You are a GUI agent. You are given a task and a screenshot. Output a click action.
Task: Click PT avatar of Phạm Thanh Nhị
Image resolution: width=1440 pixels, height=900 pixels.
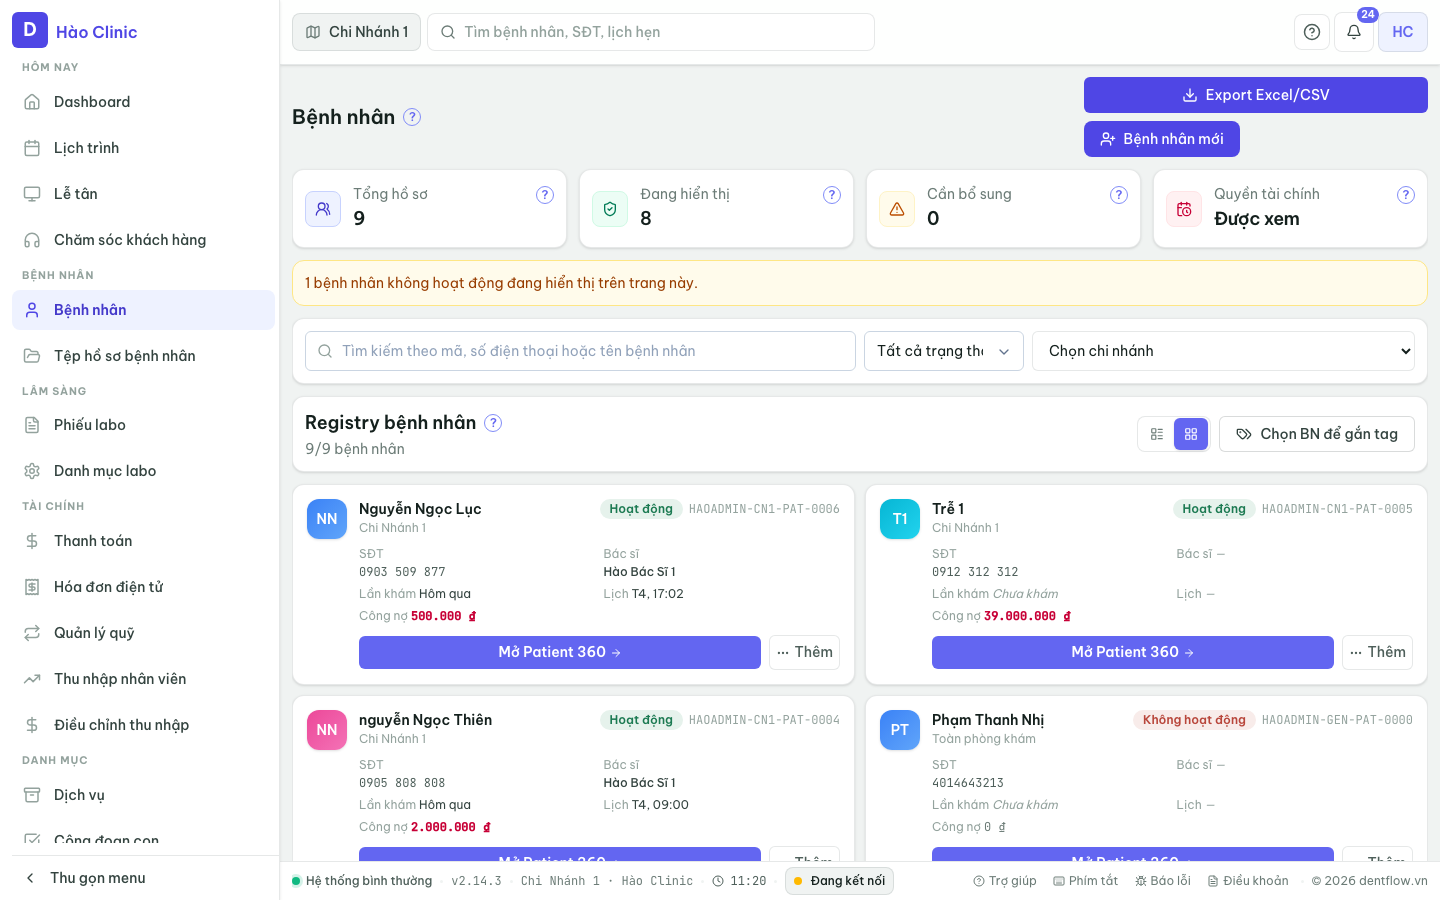[900, 730]
